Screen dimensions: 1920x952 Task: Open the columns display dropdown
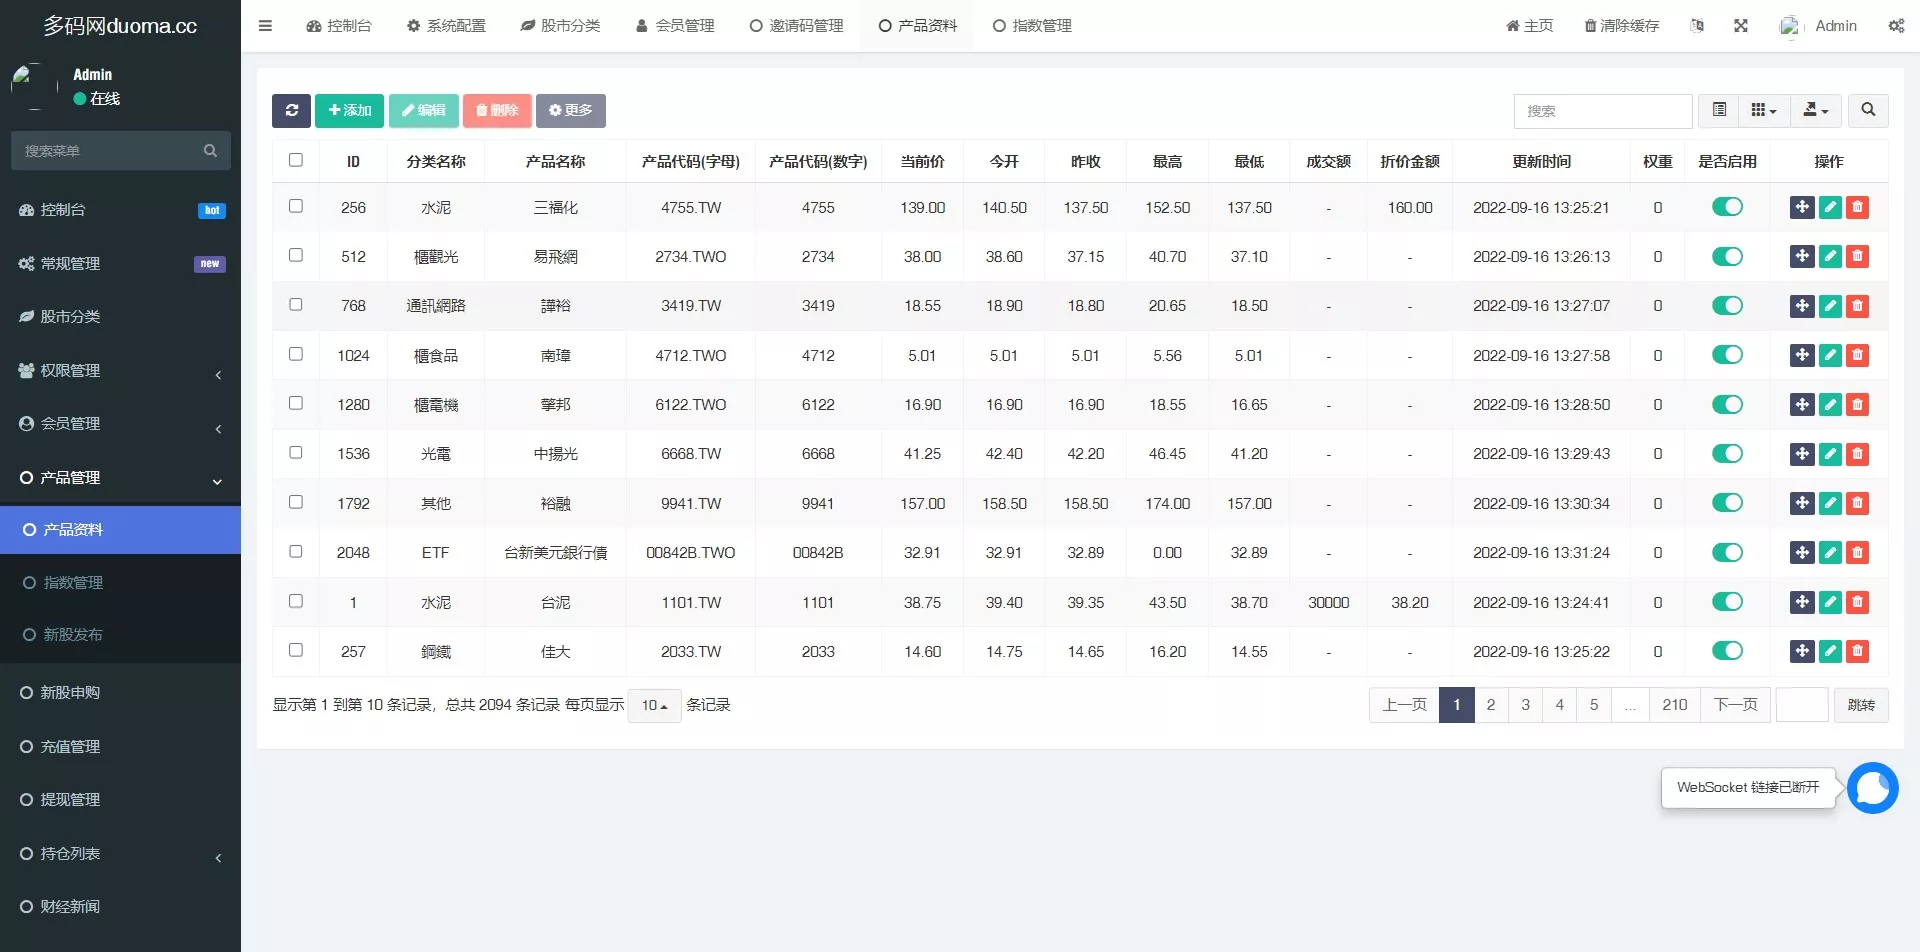point(1763,111)
